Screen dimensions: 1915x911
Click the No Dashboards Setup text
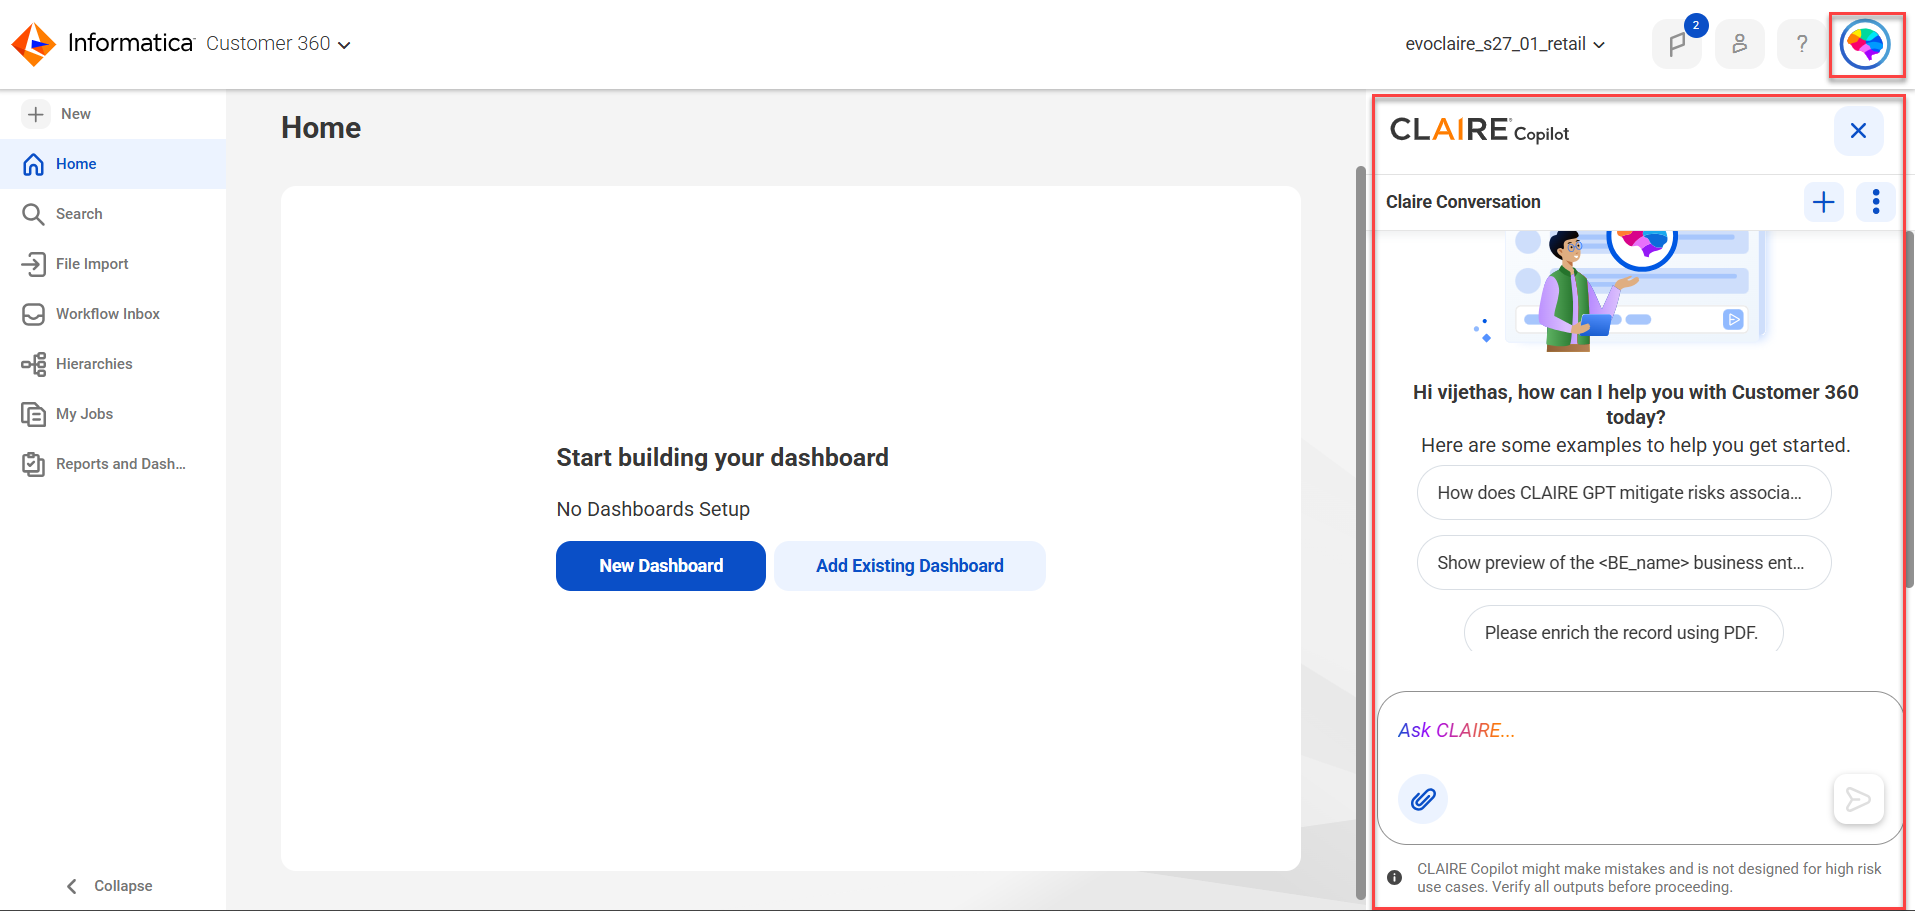coord(653,510)
